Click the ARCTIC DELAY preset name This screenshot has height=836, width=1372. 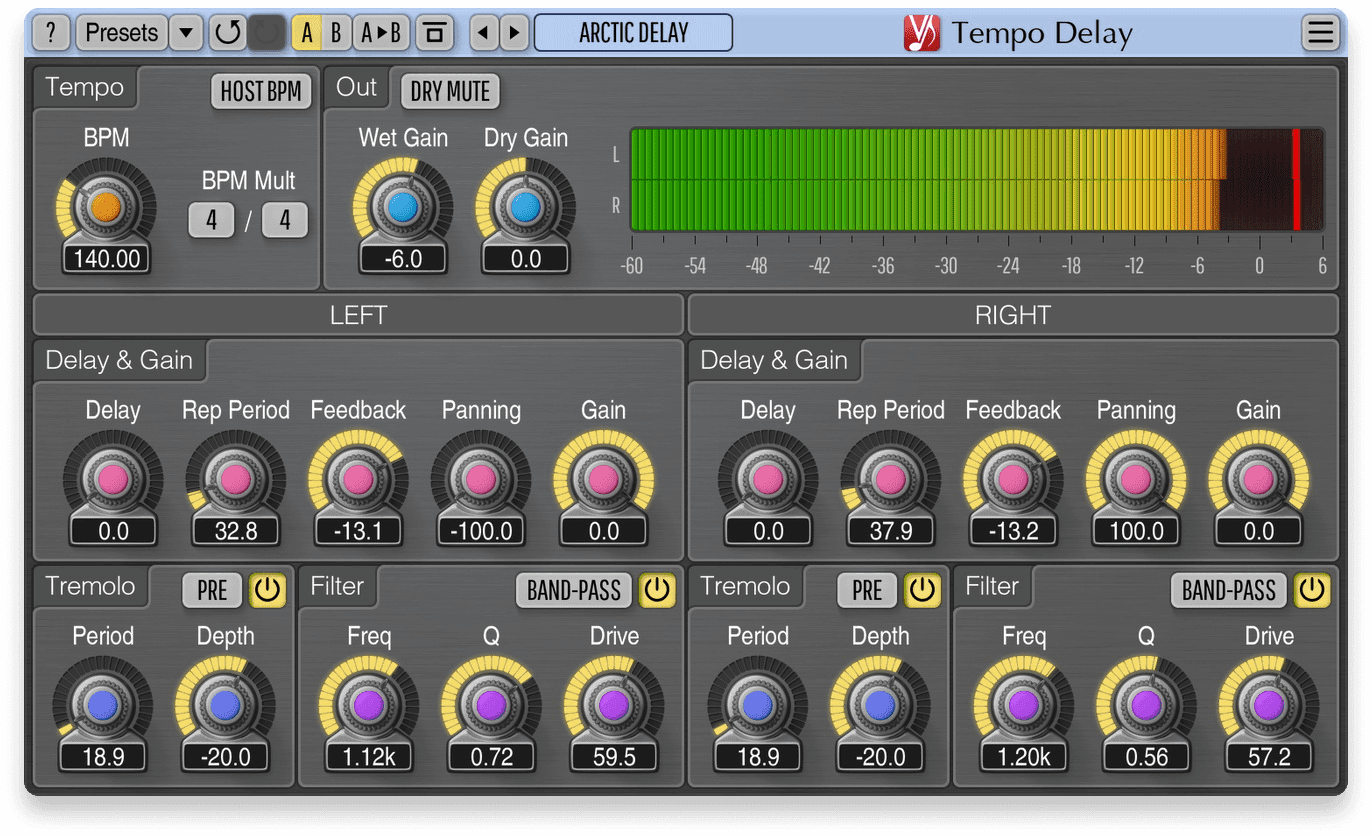point(633,32)
